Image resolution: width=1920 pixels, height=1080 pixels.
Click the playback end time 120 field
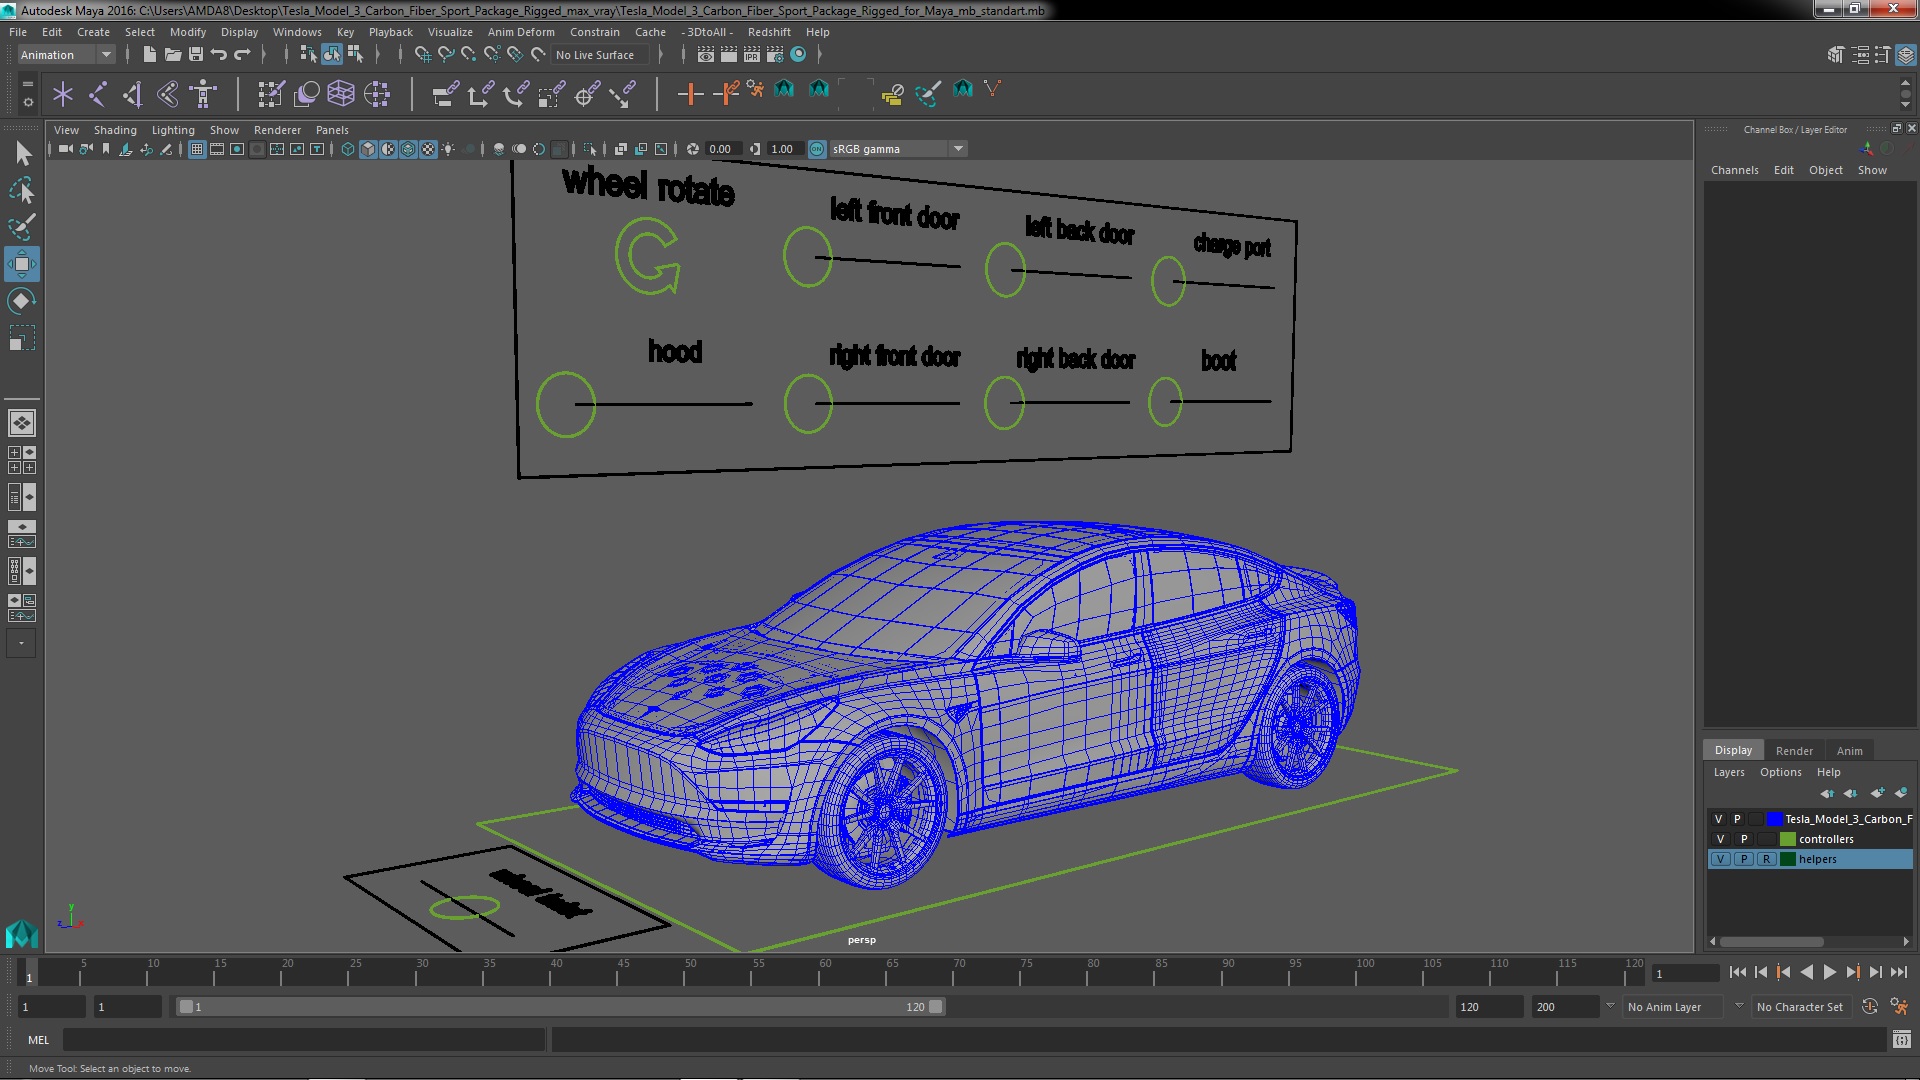tap(1488, 1007)
